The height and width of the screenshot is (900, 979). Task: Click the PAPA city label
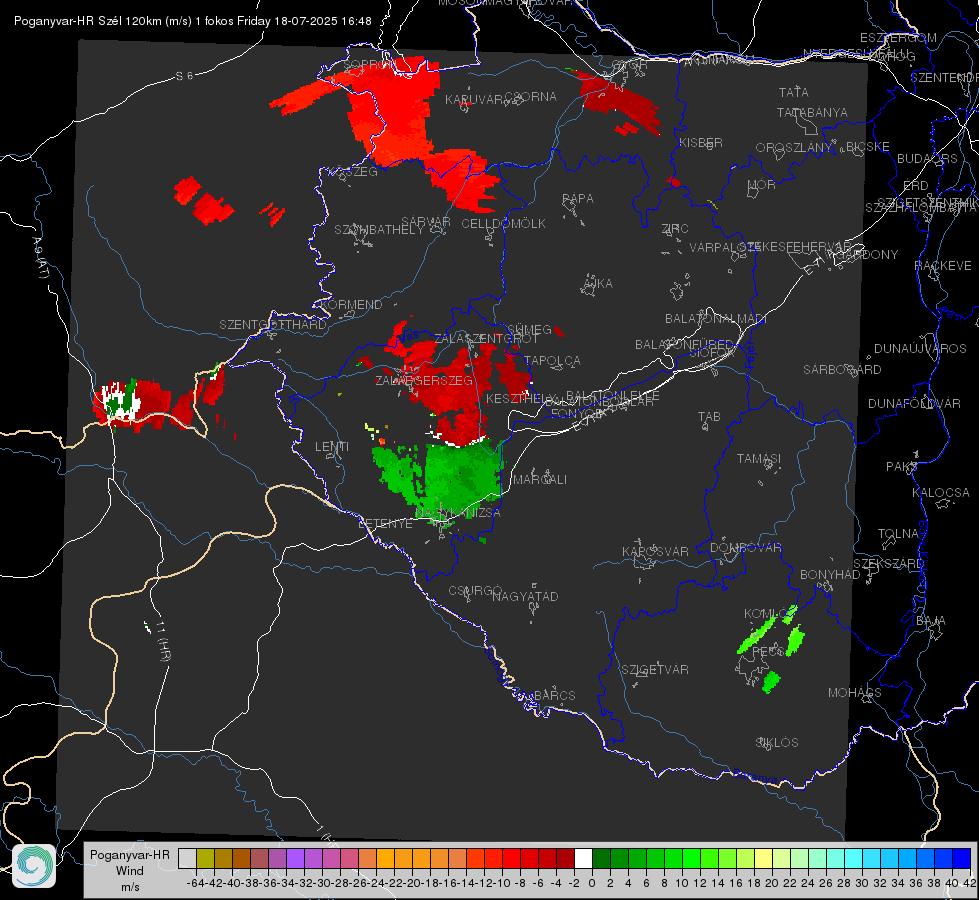tap(578, 199)
